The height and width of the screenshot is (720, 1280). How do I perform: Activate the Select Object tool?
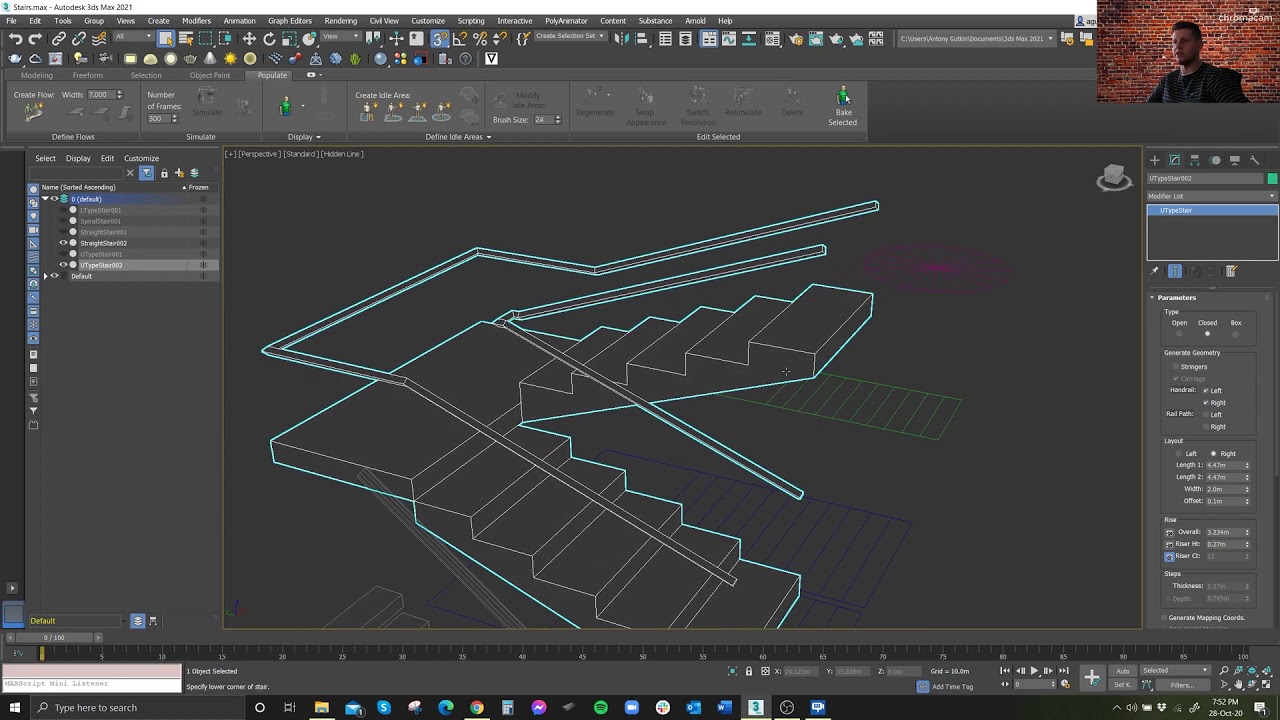[165, 39]
